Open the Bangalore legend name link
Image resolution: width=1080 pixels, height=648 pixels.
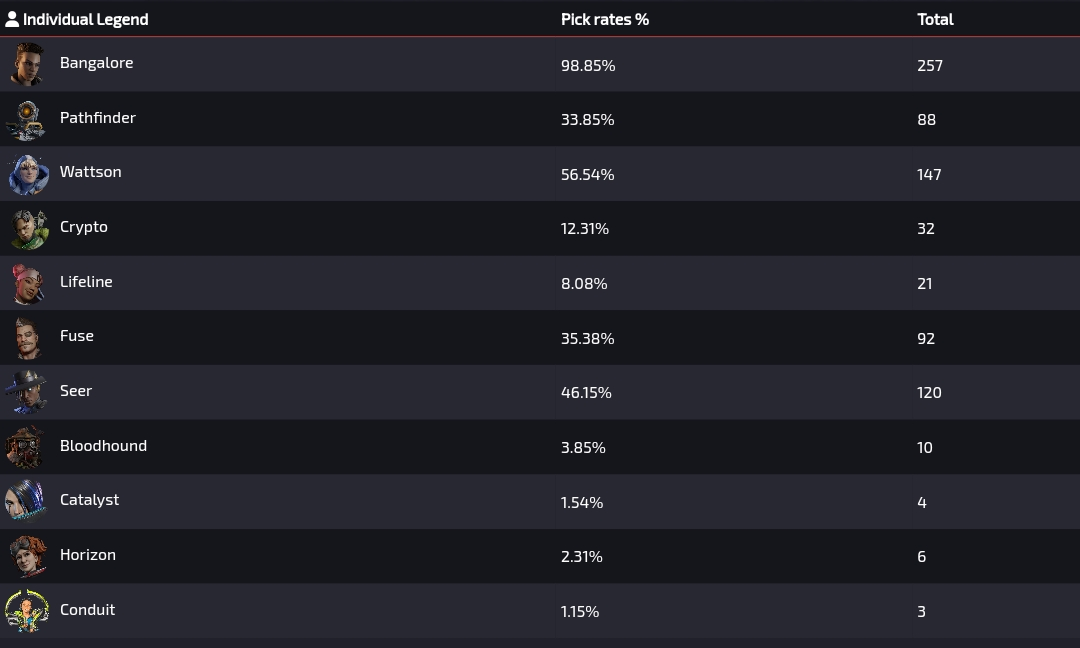click(x=96, y=63)
